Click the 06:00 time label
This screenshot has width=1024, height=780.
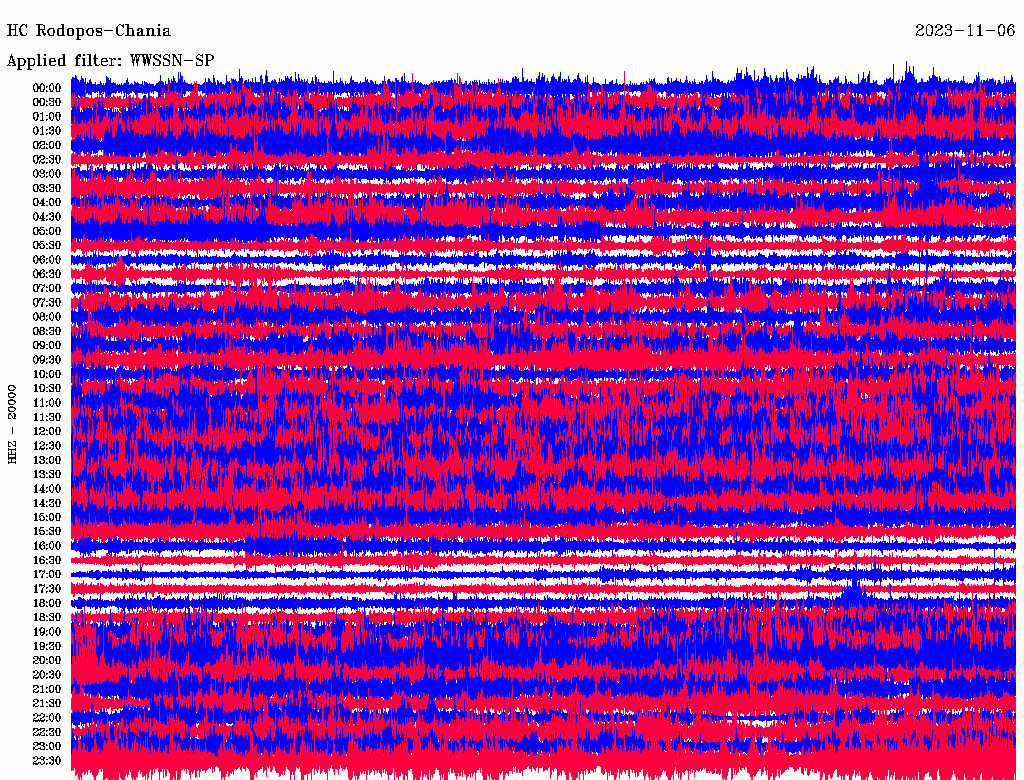[x=46, y=260]
